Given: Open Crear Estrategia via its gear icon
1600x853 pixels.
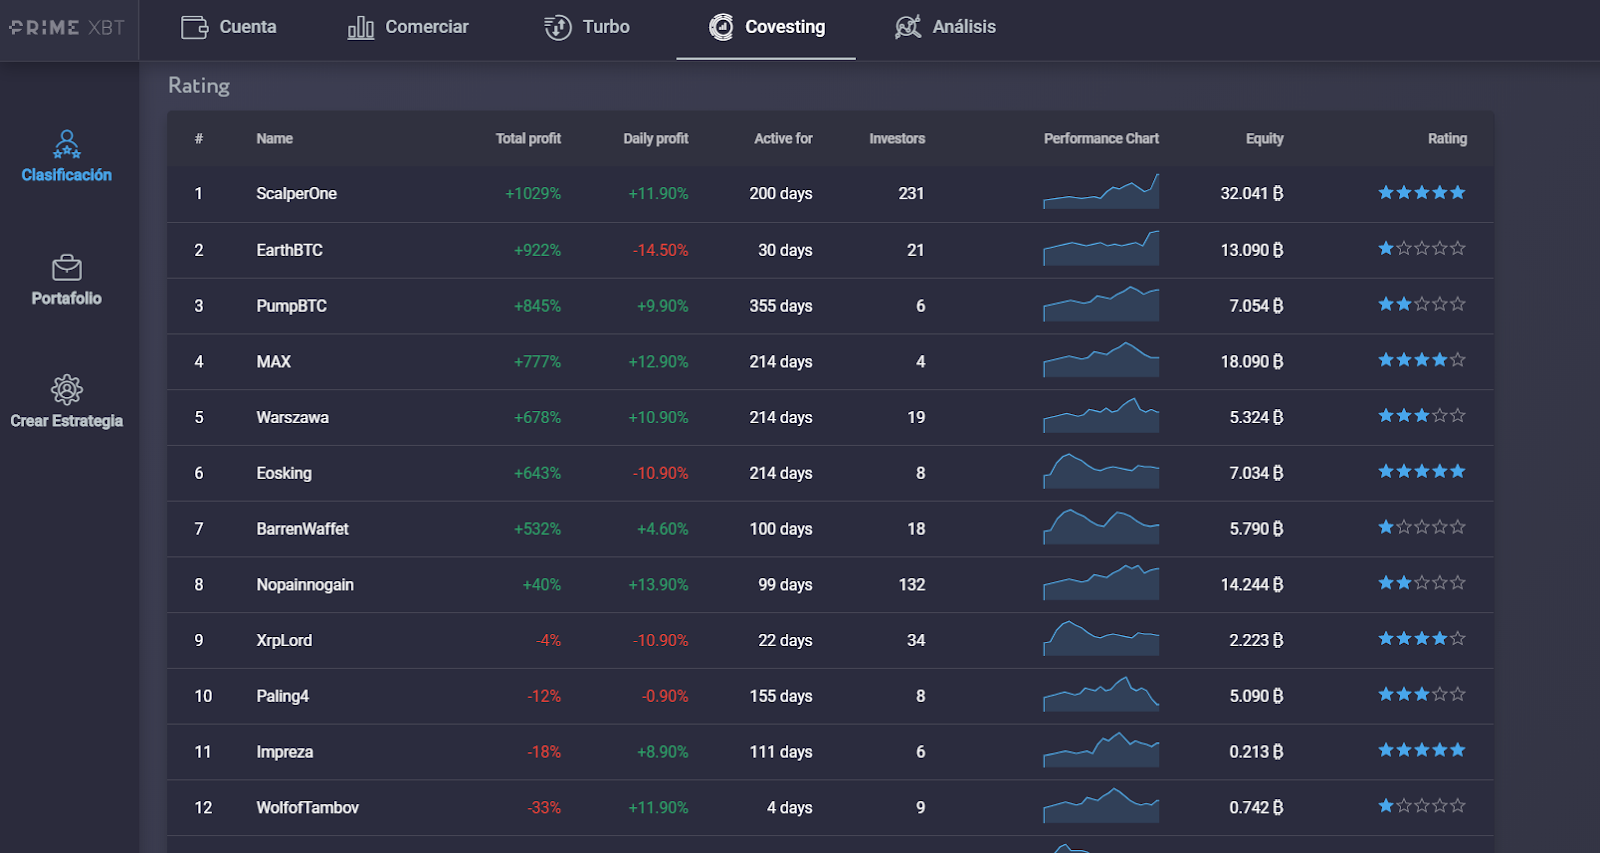Looking at the screenshot, I should [67, 390].
